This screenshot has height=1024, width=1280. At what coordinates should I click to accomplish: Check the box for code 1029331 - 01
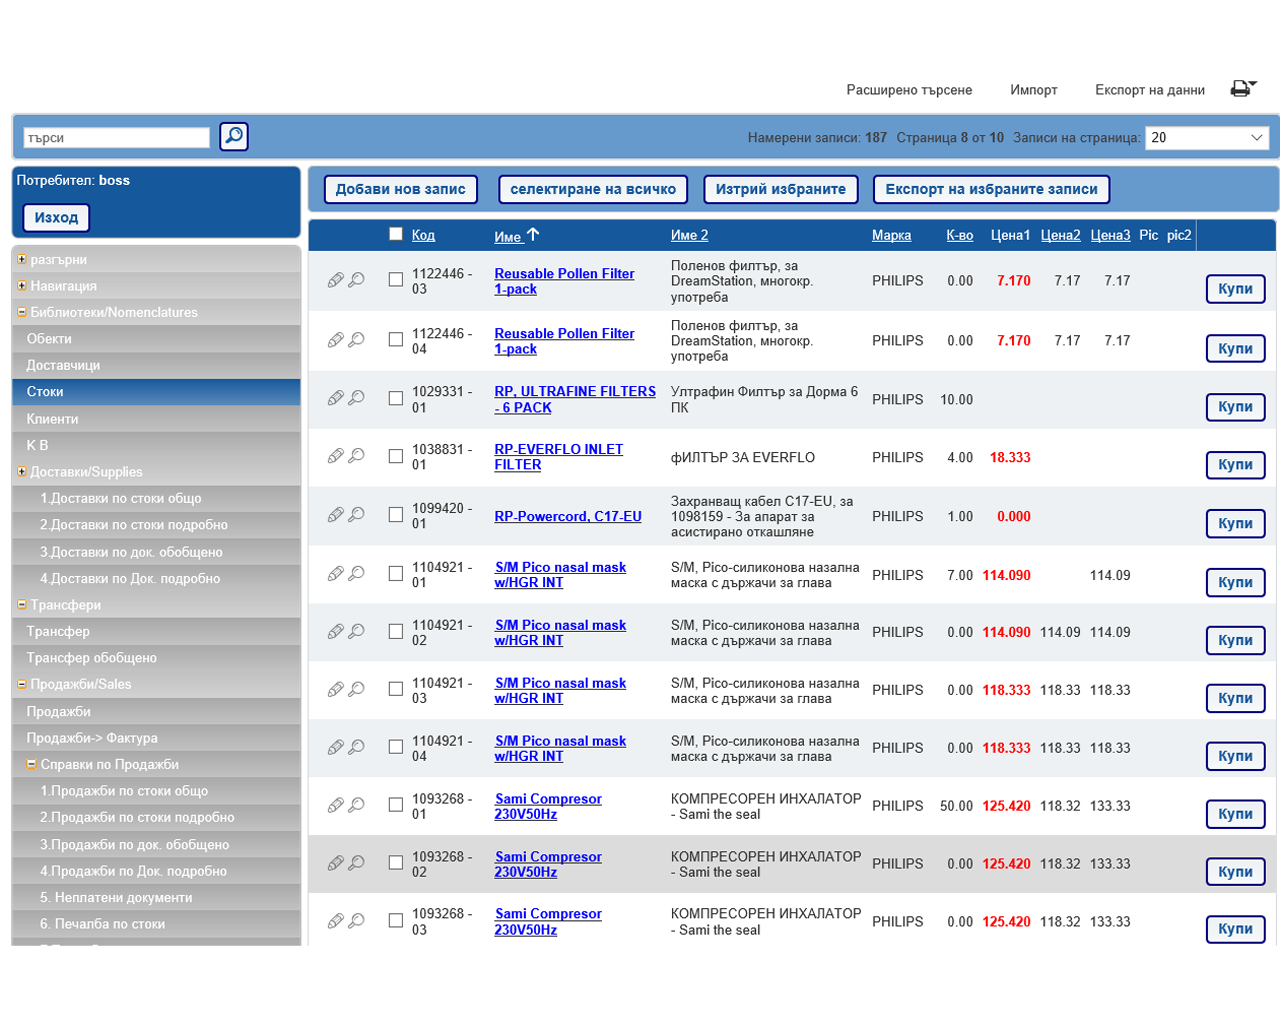(396, 399)
